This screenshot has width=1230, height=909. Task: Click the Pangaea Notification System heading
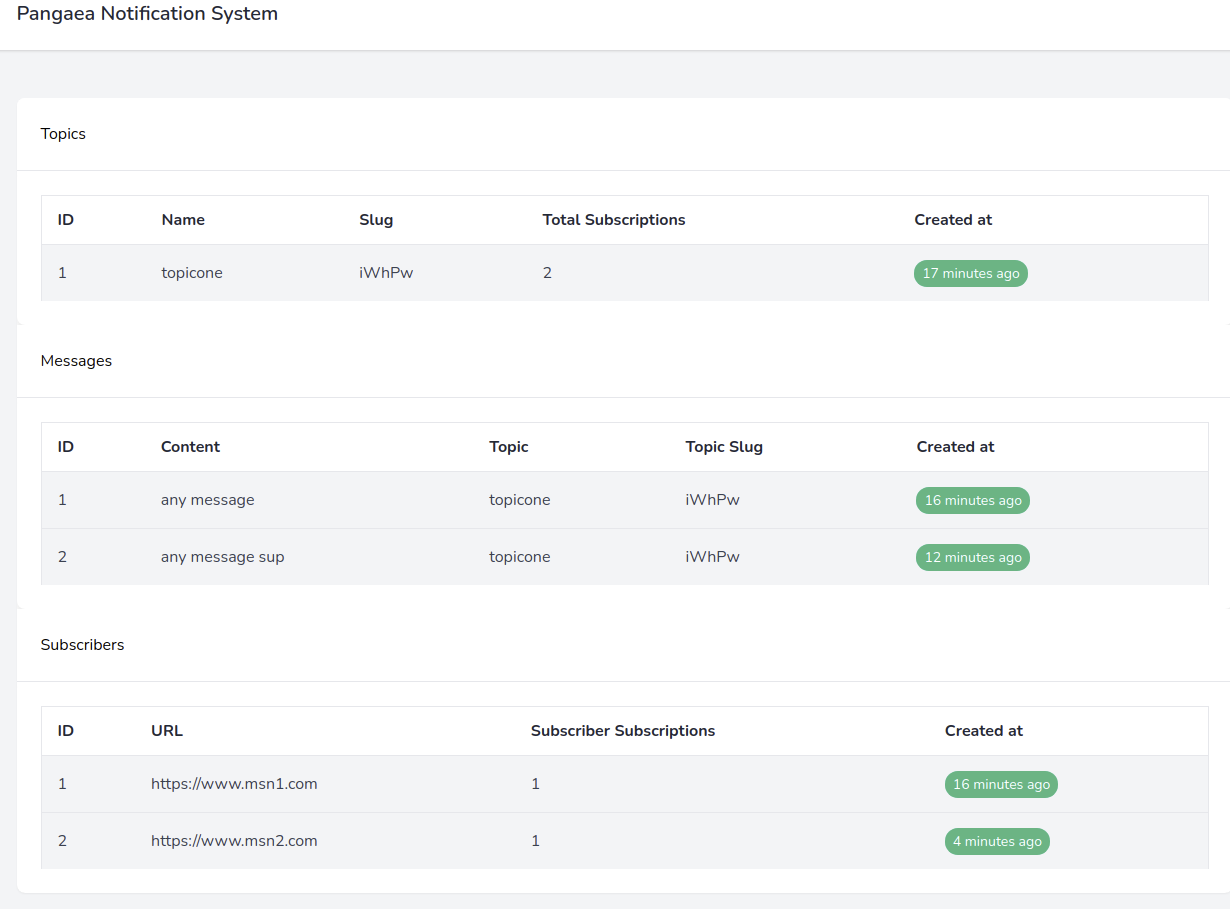tap(147, 13)
